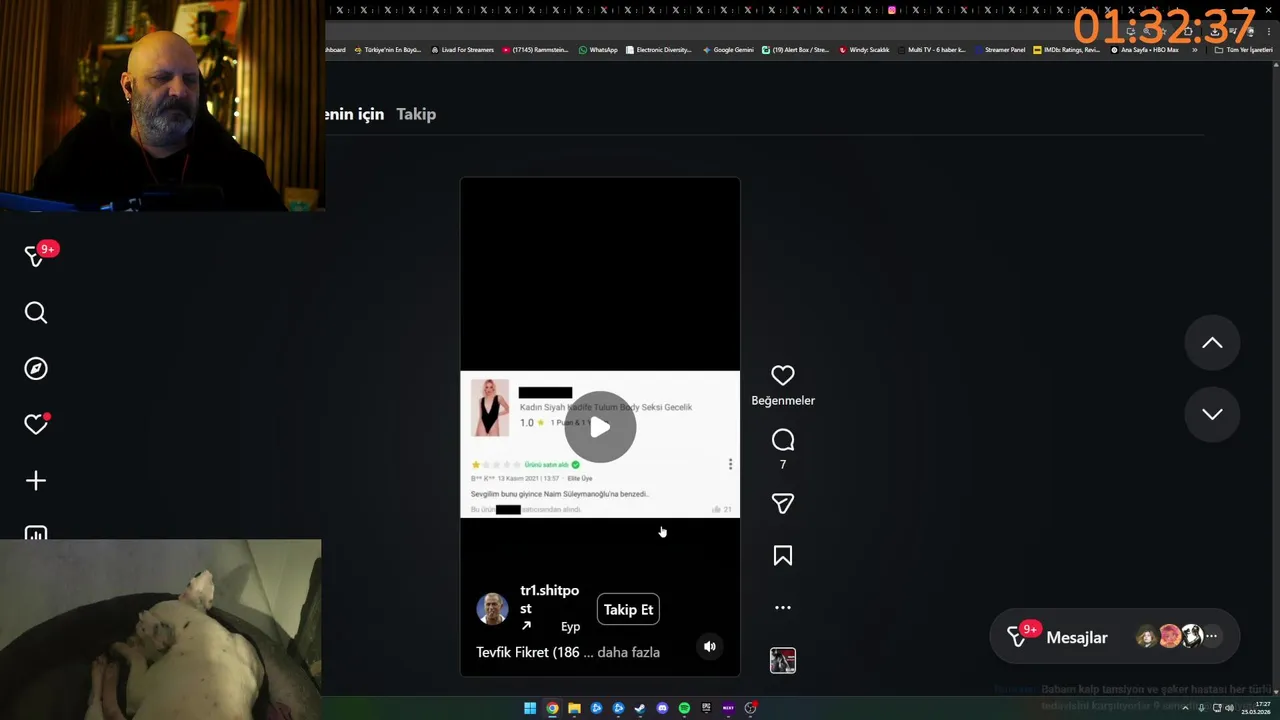
Task: Open the Multi TV bookmark
Action: [931, 49]
